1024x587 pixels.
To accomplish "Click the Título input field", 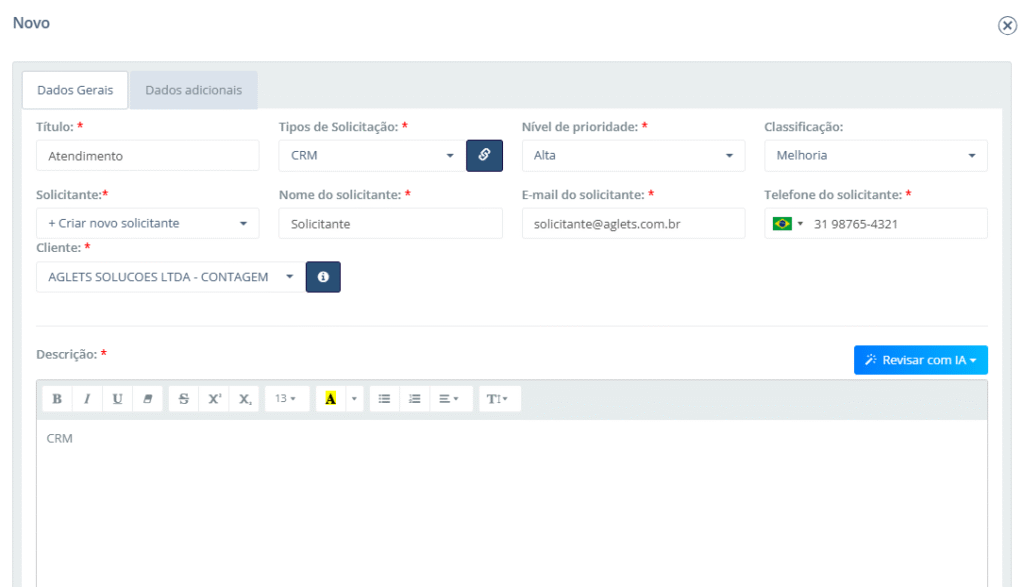I will tap(147, 155).
